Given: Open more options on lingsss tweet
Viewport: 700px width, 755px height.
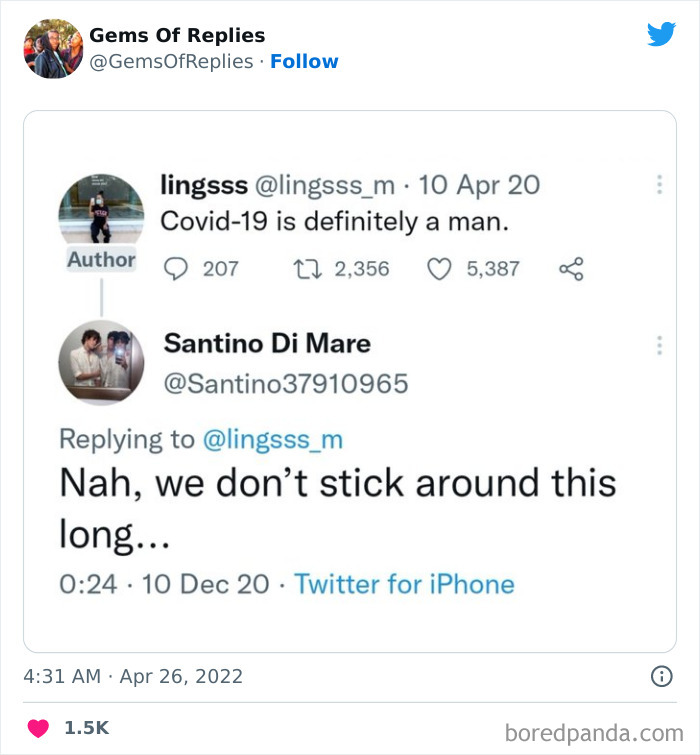Looking at the screenshot, I should pyautogui.click(x=658, y=185).
